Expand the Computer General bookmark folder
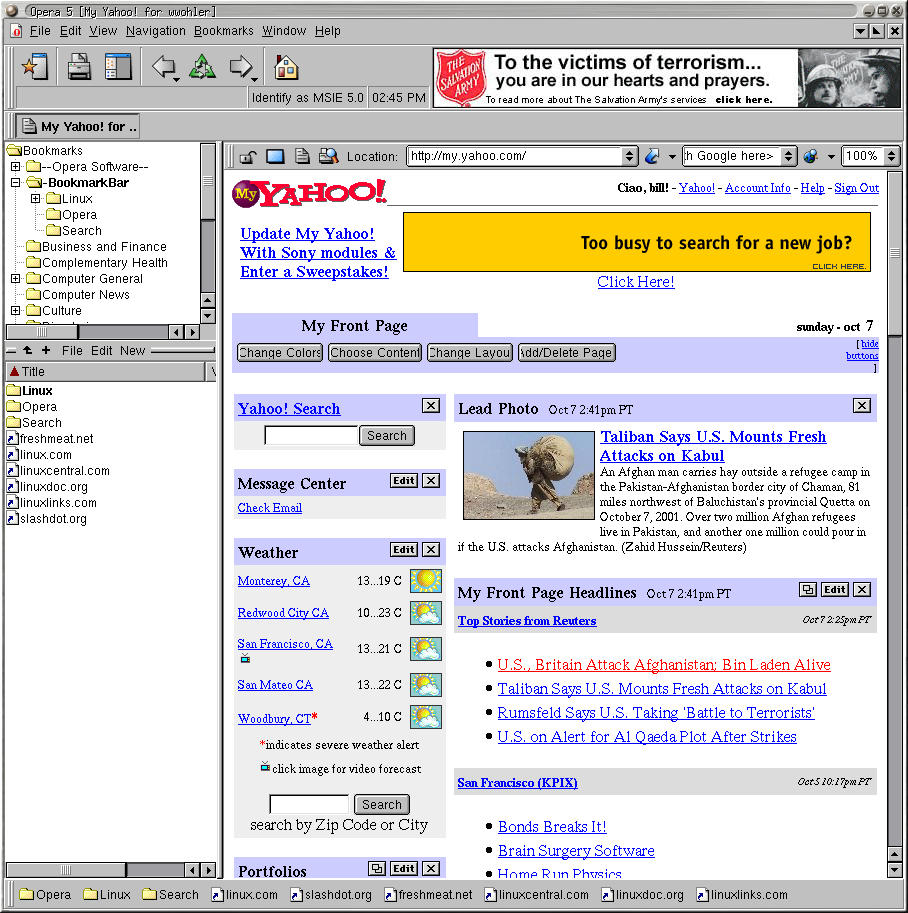This screenshot has width=908, height=913. pos(16,279)
